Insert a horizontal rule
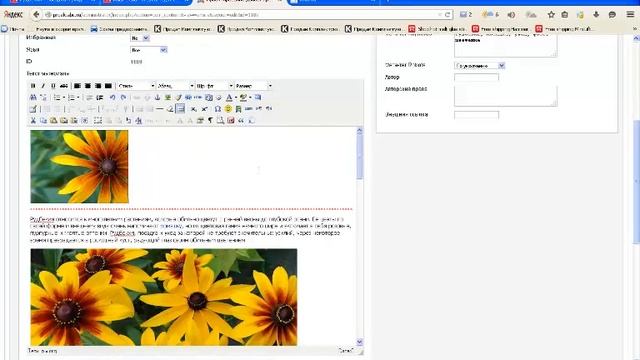 tap(160, 109)
